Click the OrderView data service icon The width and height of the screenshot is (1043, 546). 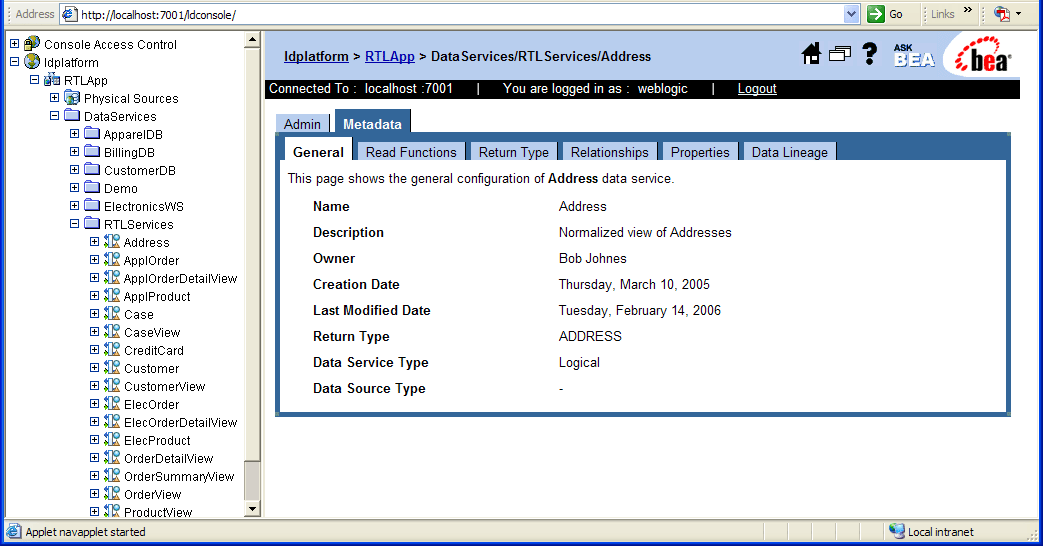point(112,493)
